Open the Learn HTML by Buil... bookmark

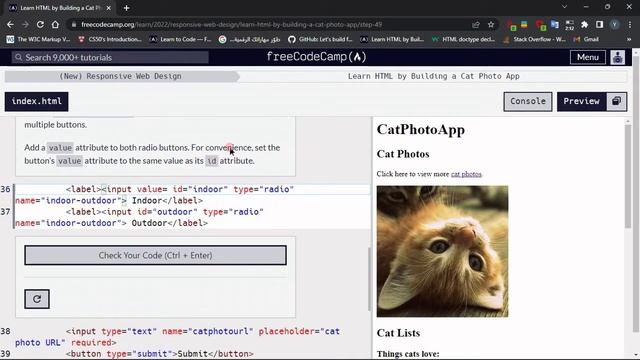tap(392, 39)
